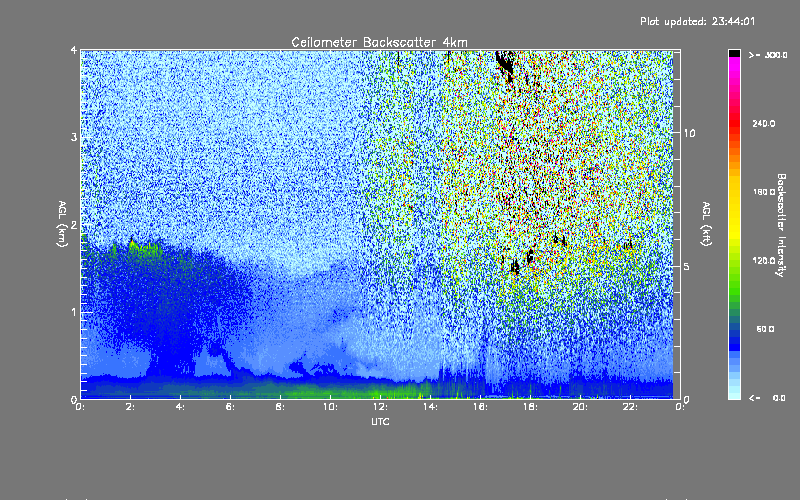Click the '<= 0.0' colorbar minimum label
The width and height of the screenshot is (800, 500).
coord(767,398)
